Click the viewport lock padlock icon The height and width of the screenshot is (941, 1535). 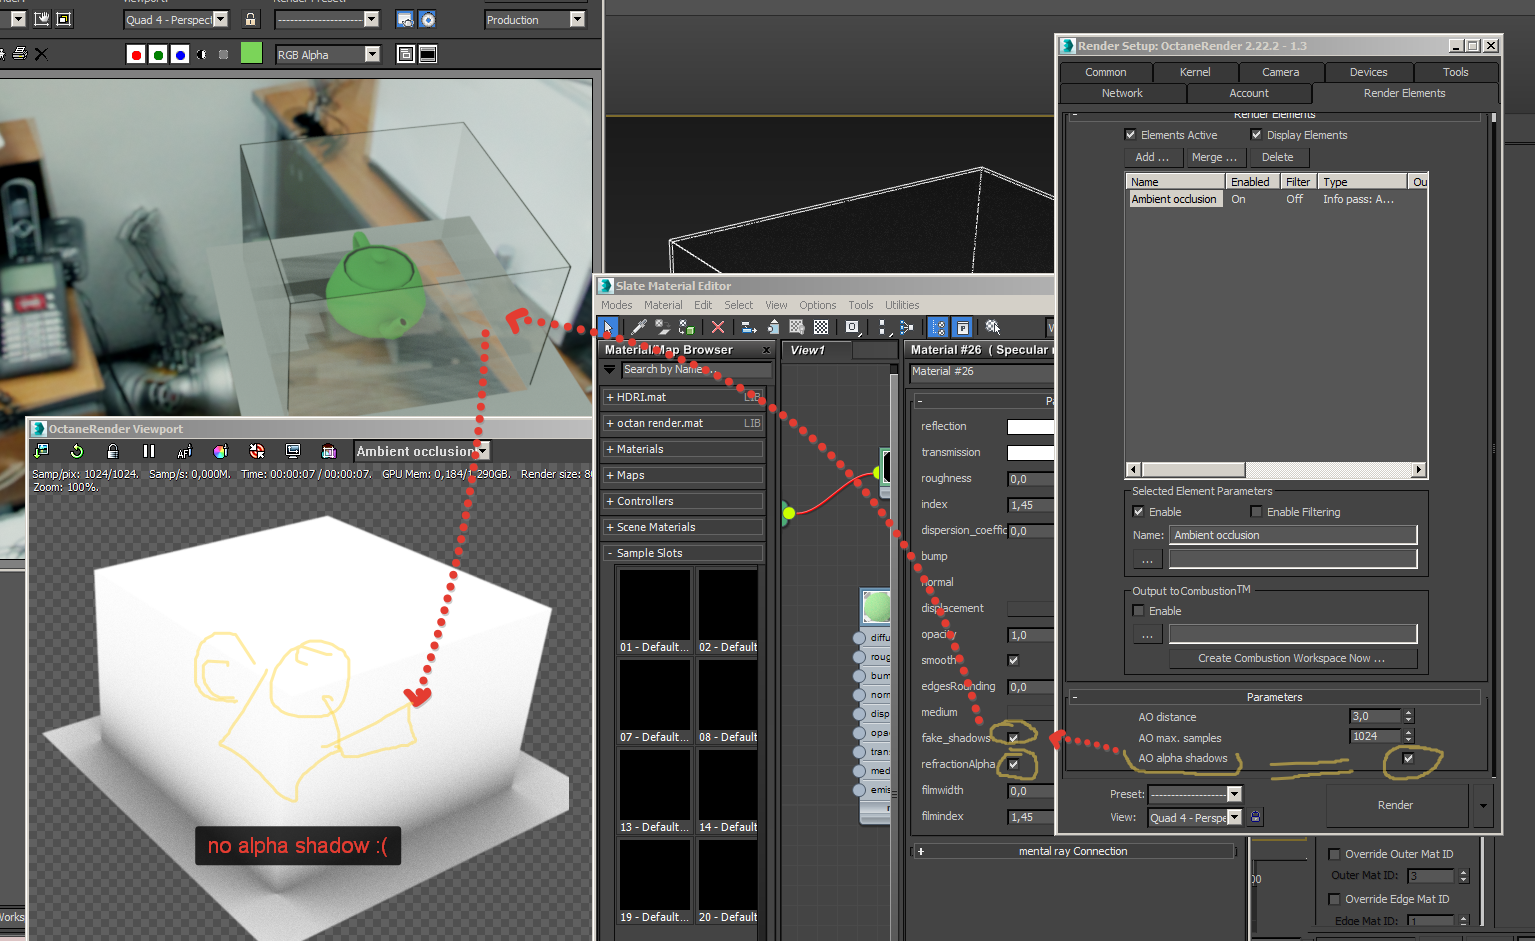(250, 19)
